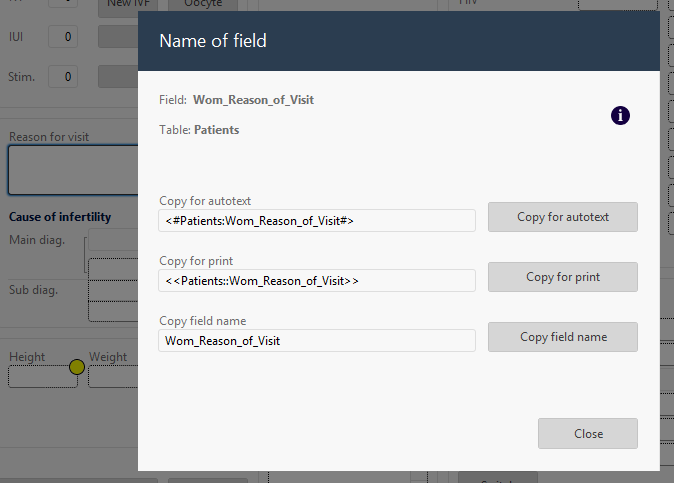Click the Sub diag. list box
674x483 pixels.
pyautogui.click(x=113, y=290)
